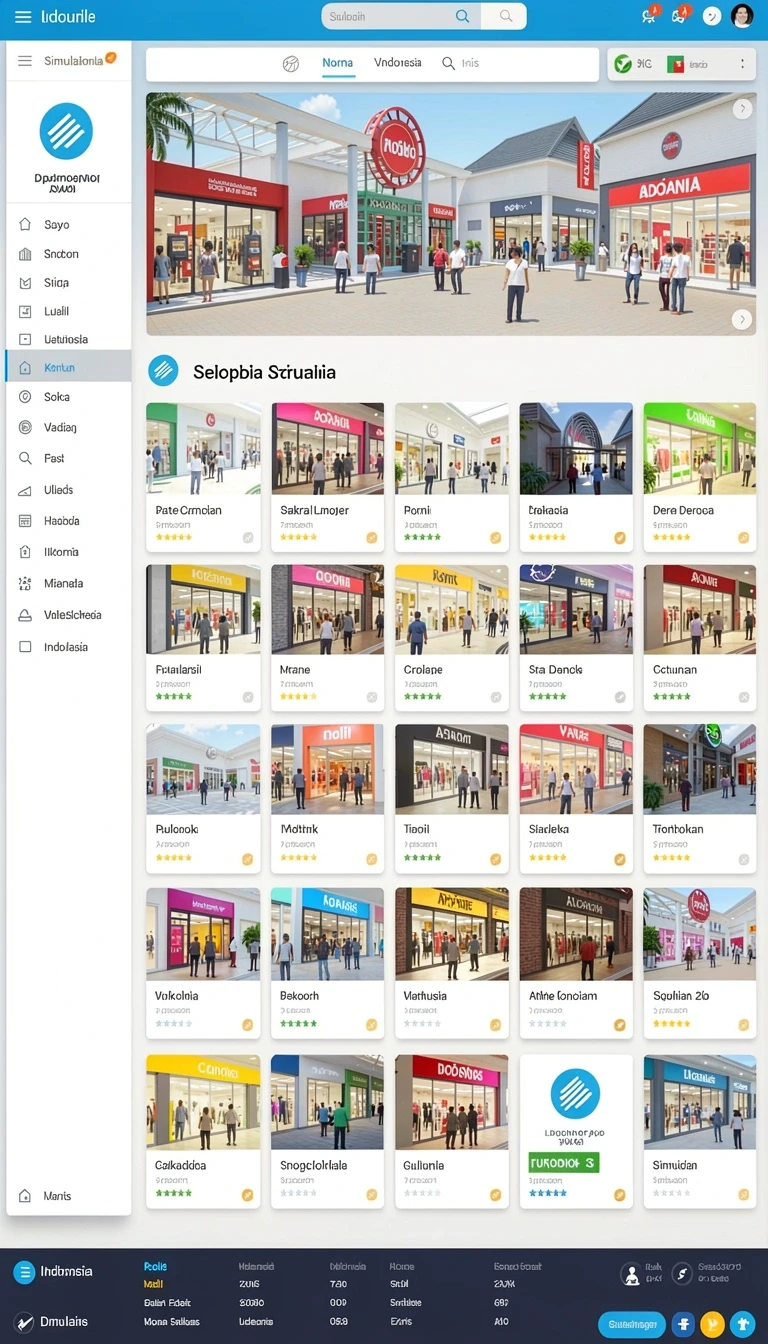Click the search magnifier in the Sulboin field
The width and height of the screenshot is (768, 1344).
coord(462,16)
